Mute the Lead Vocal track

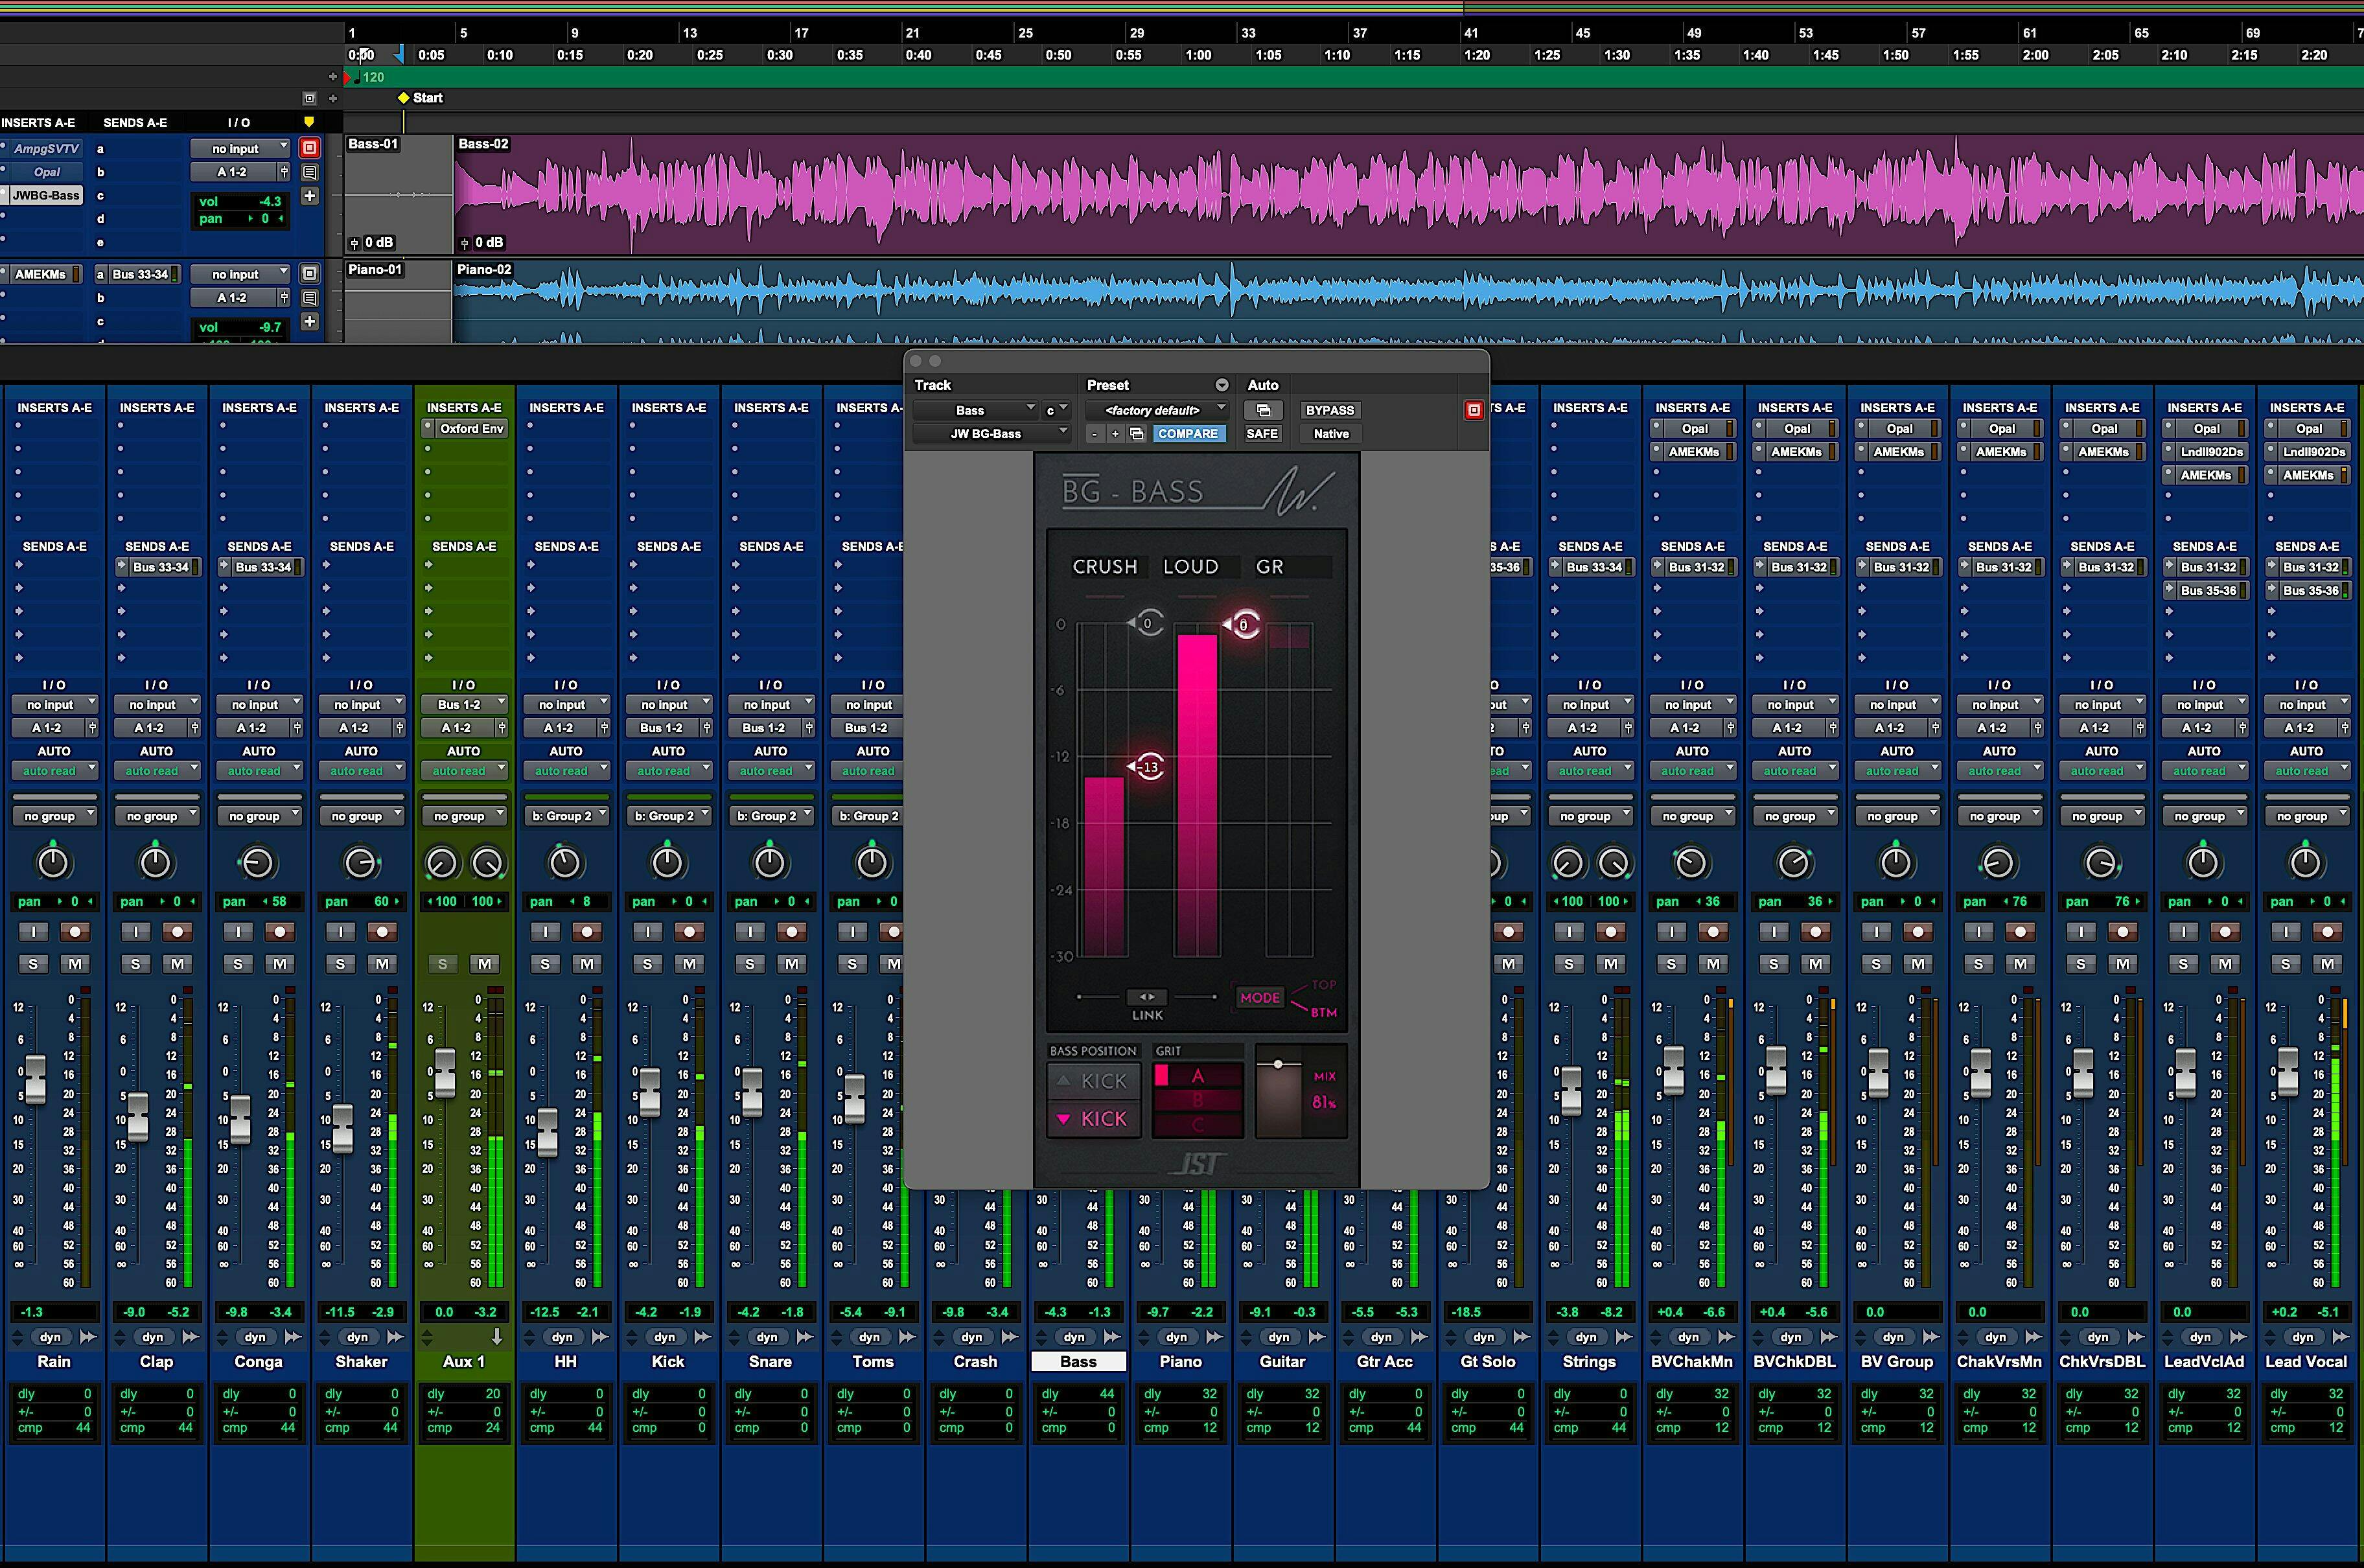[x=2327, y=964]
